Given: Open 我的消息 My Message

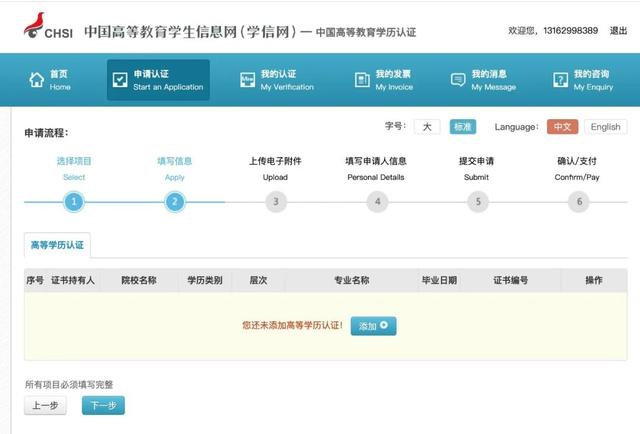Looking at the screenshot, I should [483, 80].
